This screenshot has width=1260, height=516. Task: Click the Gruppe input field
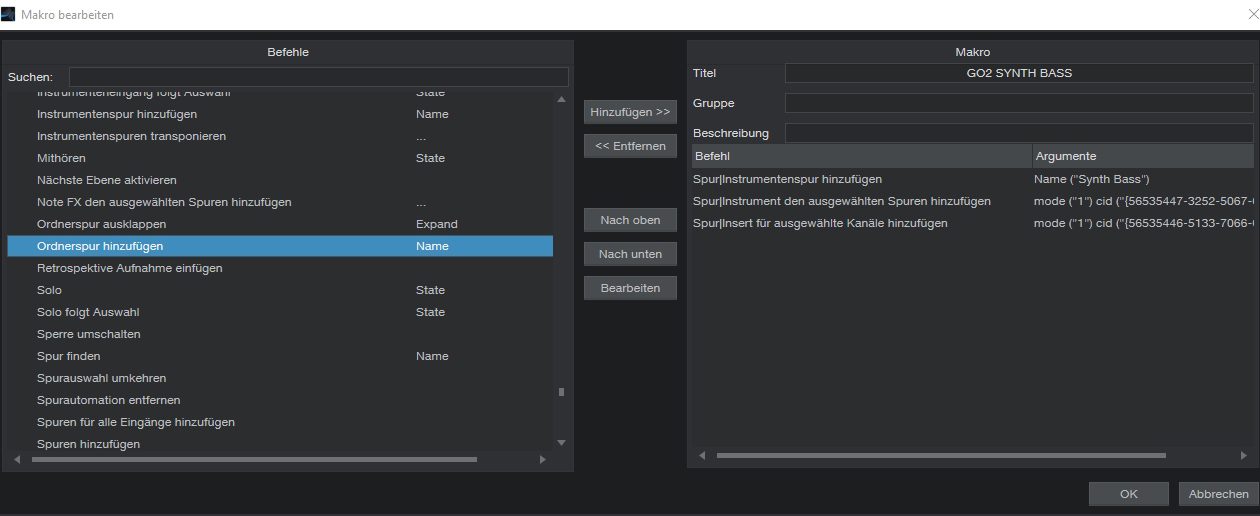[1018, 103]
